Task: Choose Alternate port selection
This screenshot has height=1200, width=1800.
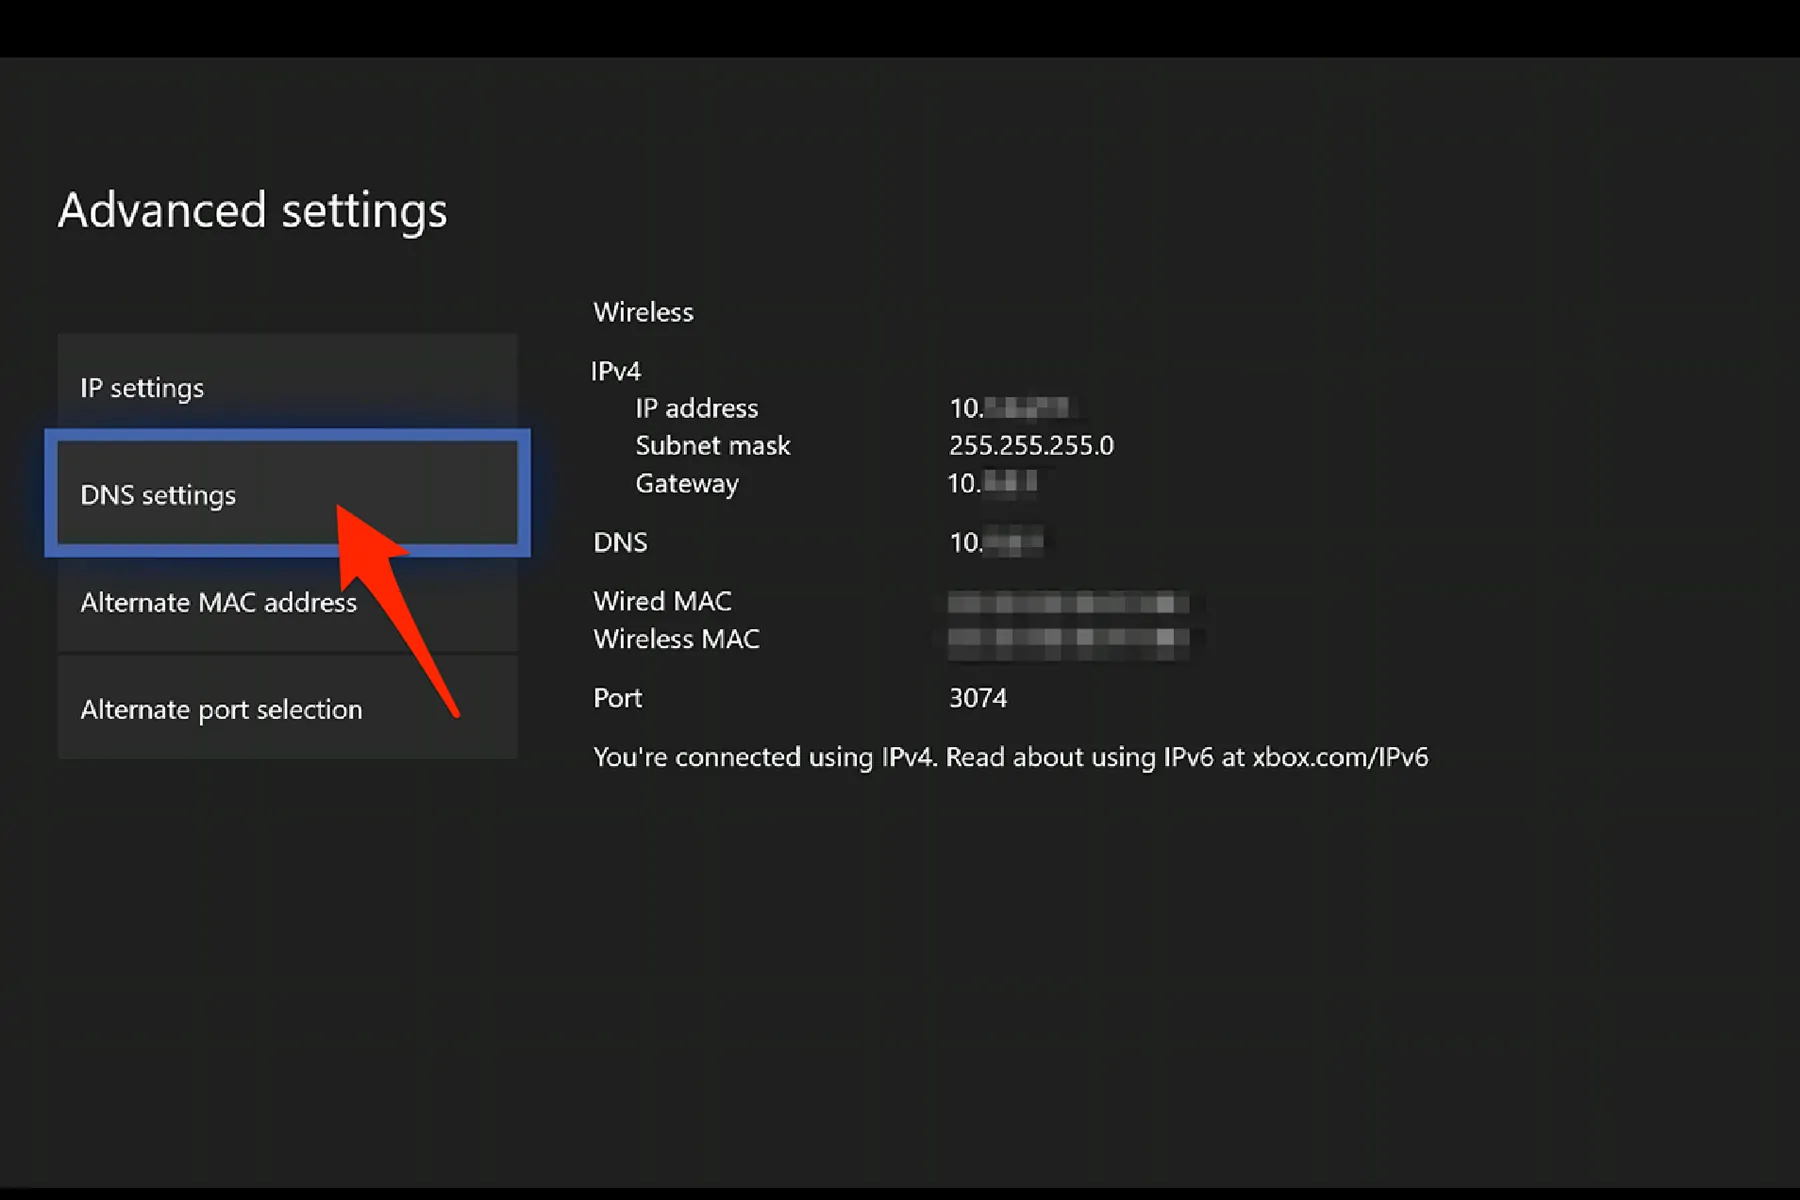Action: [221, 709]
